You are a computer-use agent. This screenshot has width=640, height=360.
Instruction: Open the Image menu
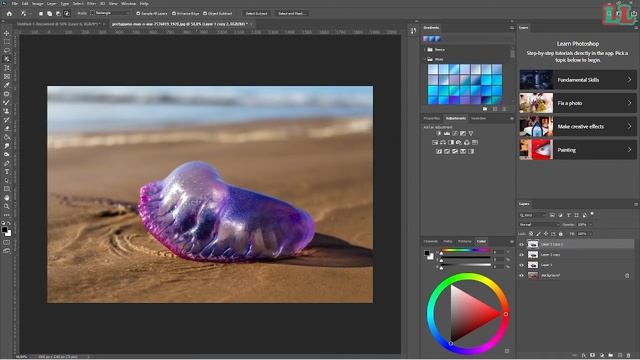coord(38,3)
